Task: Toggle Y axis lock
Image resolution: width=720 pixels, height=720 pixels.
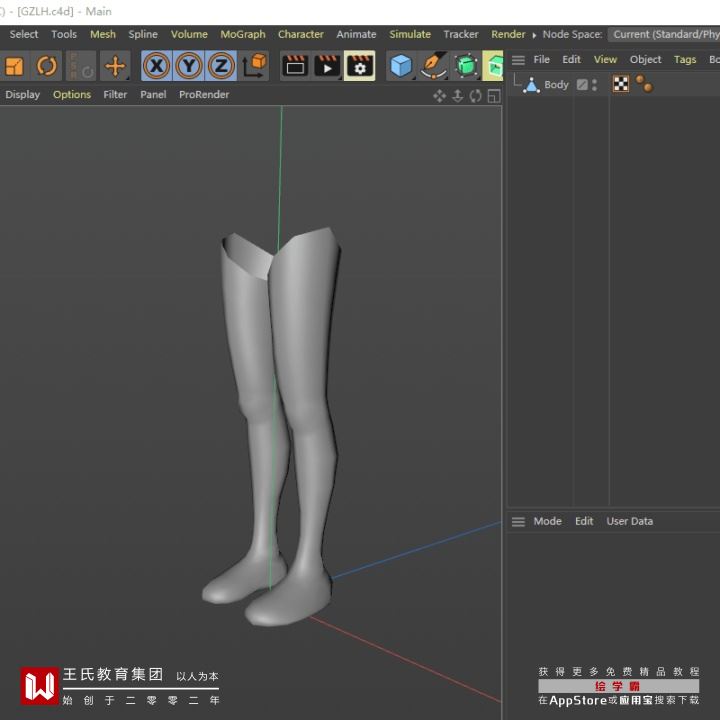Action: pyautogui.click(x=189, y=66)
